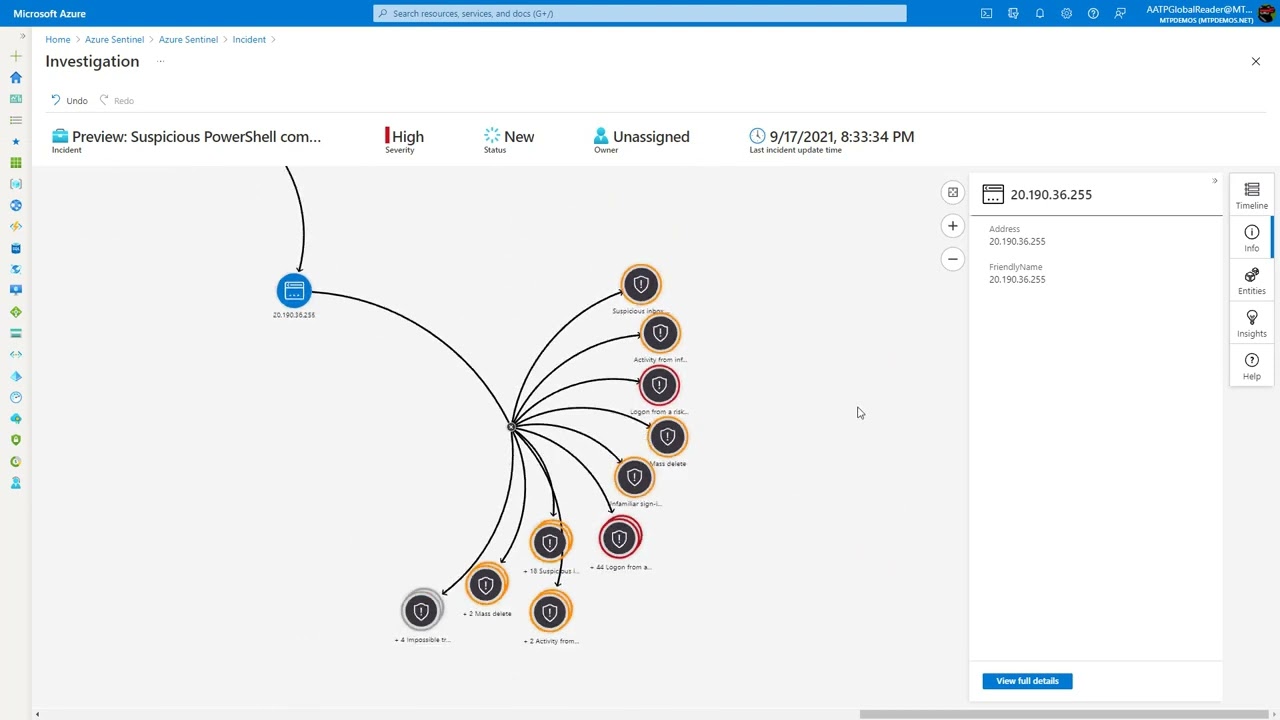This screenshot has width=1280, height=720.
Task: Click the left arrow of the bottom scrollbar
Action: point(37,714)
